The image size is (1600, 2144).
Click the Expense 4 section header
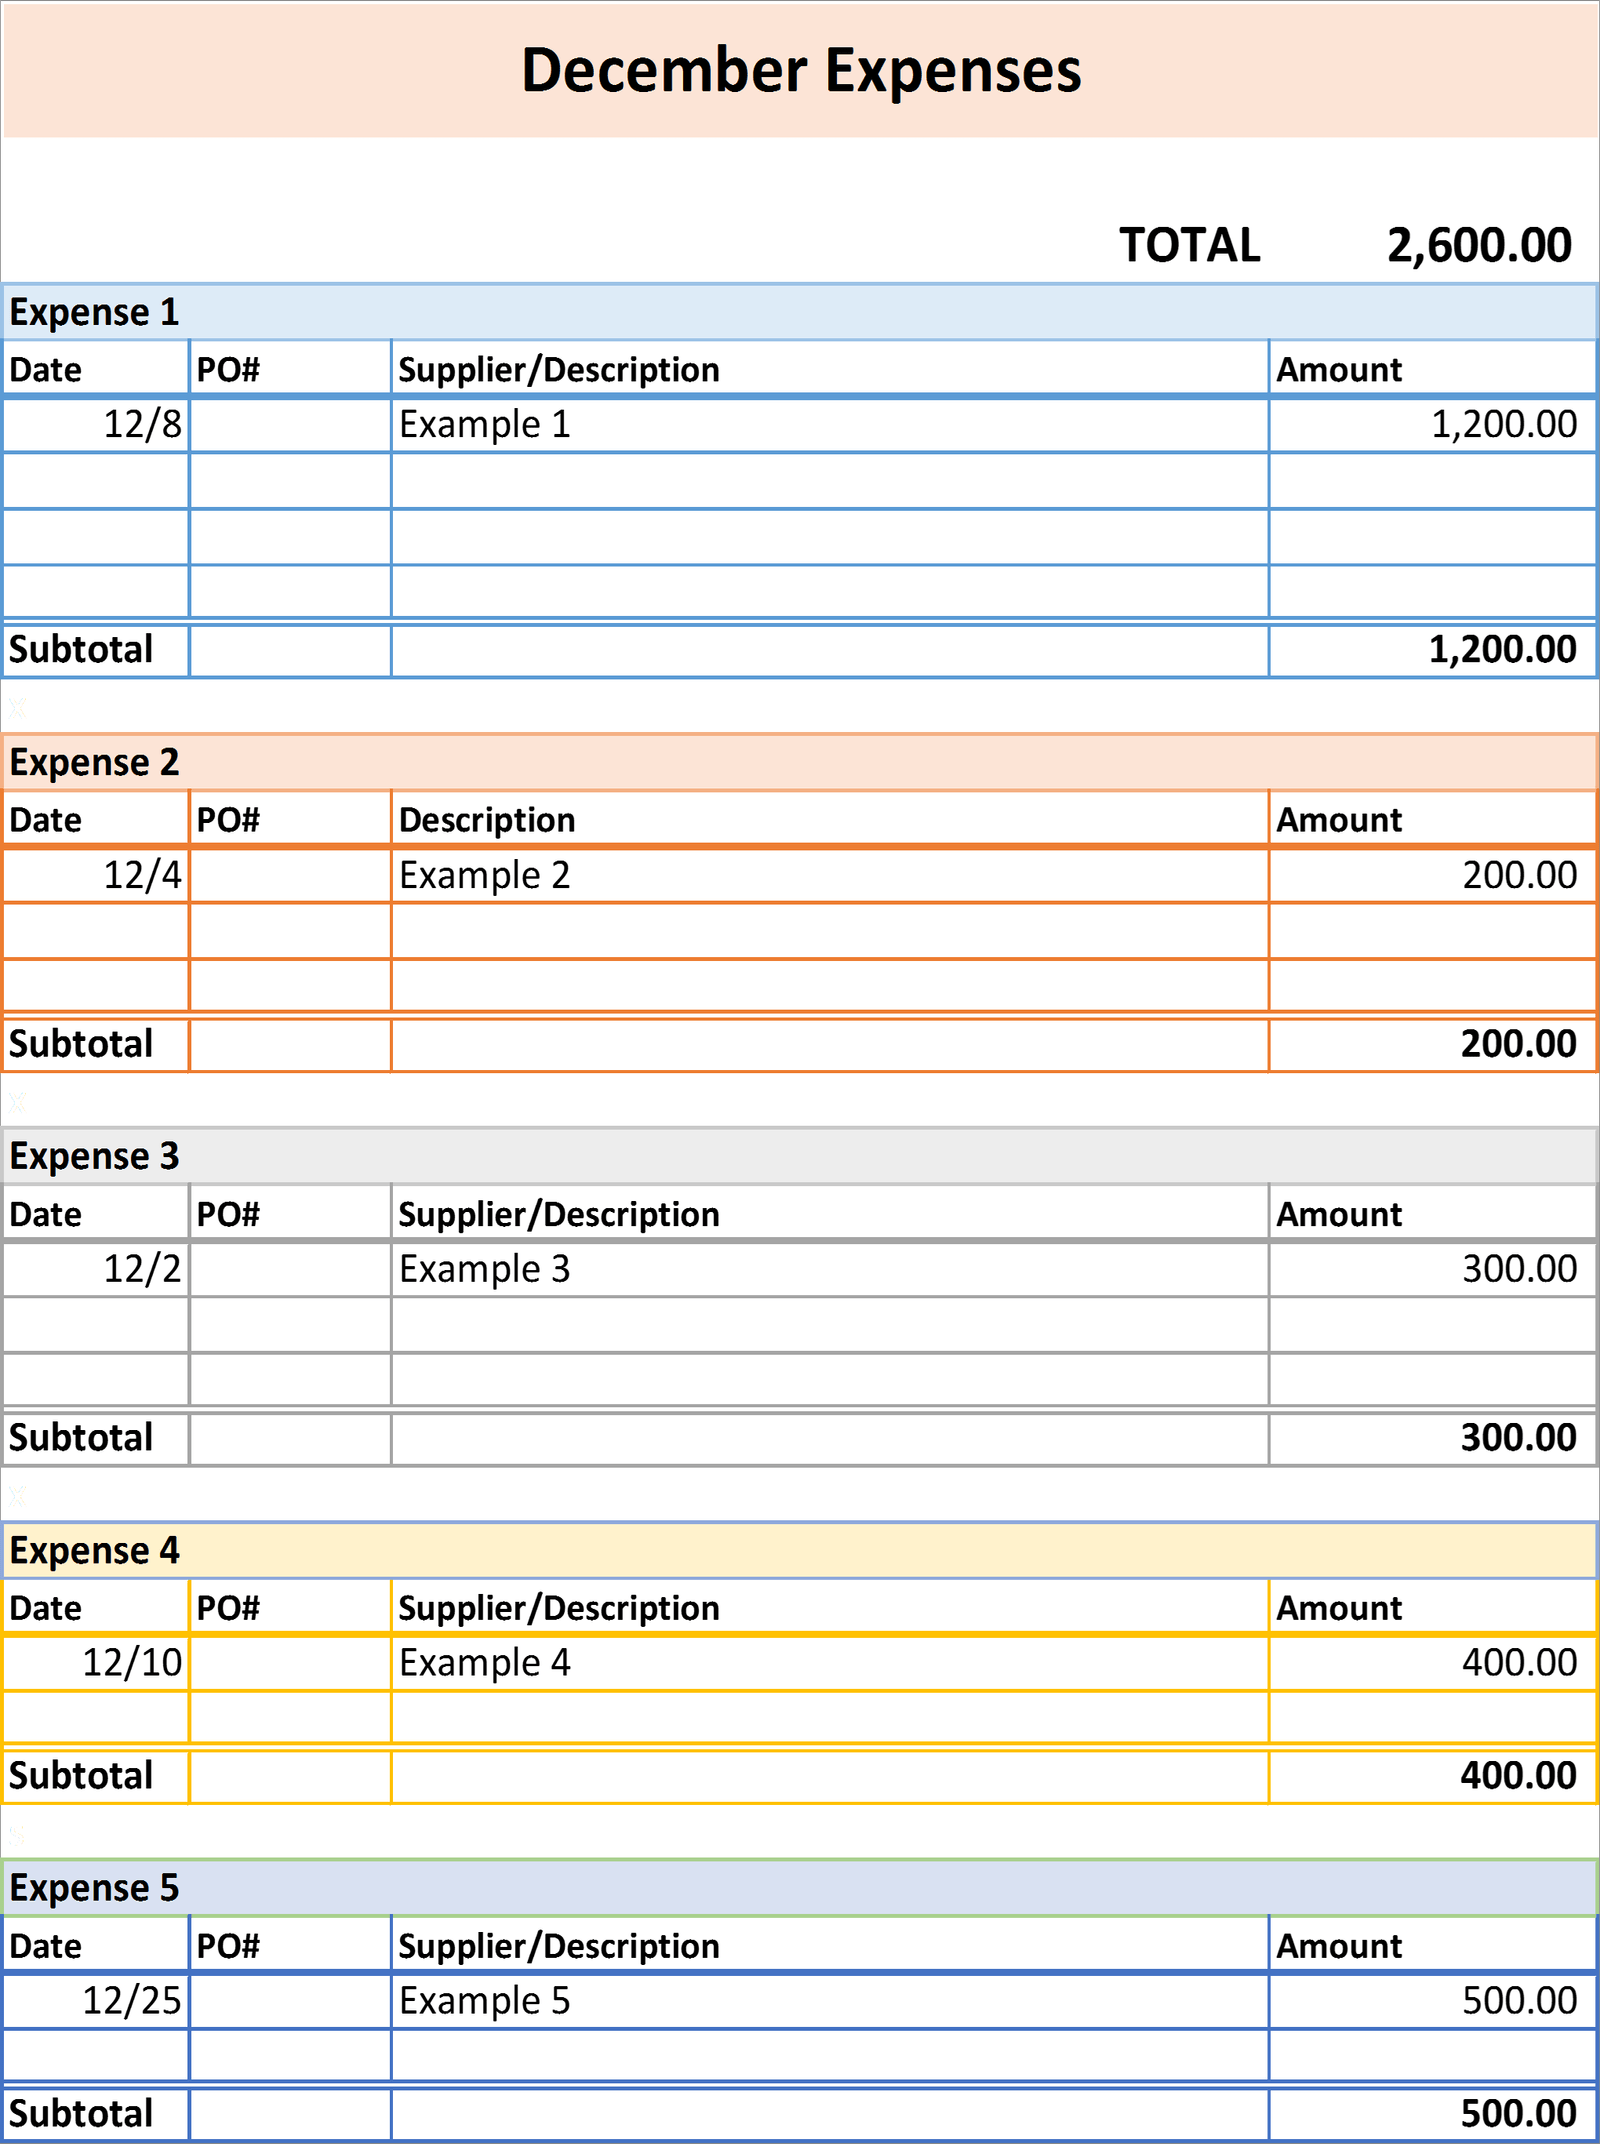pos(95,1552)
